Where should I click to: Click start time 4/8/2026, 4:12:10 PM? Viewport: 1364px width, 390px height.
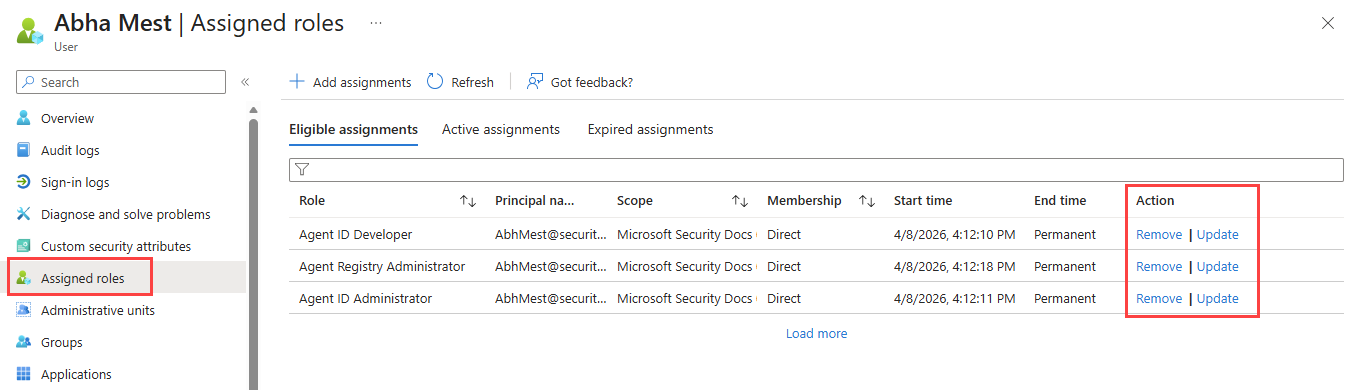[x=954, y=235]
